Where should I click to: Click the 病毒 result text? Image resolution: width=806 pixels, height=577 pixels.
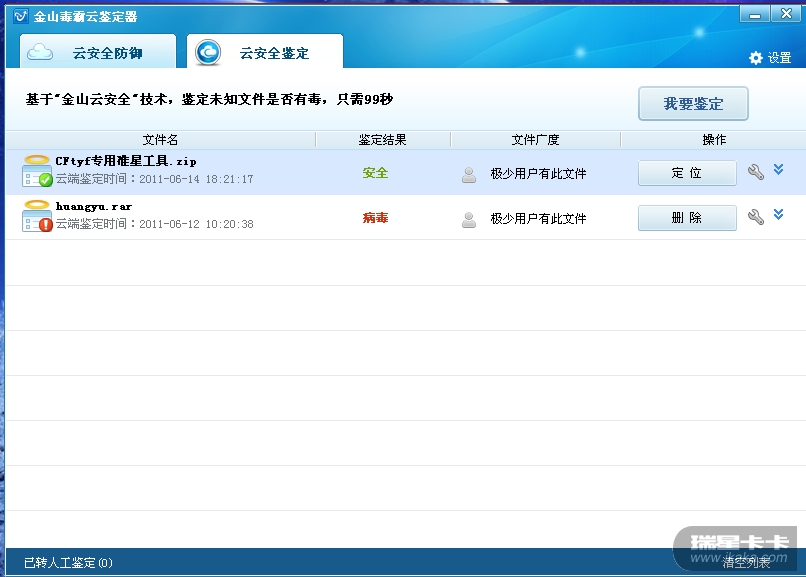click(x=375, y=218)
